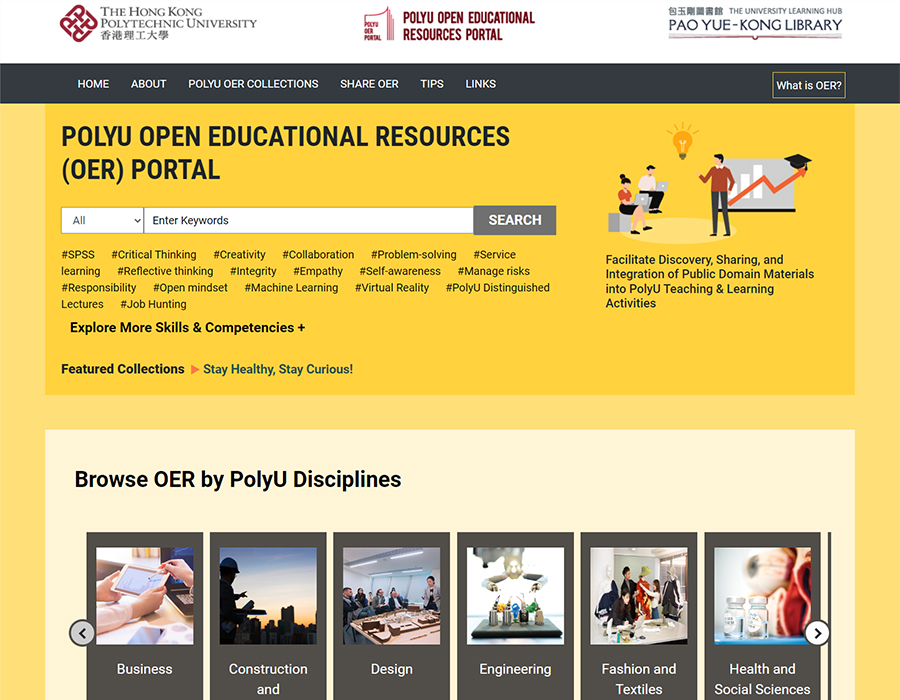Expand Explore More Skills & Competencies
Screen dimensions: 900x700
point(188,328)
